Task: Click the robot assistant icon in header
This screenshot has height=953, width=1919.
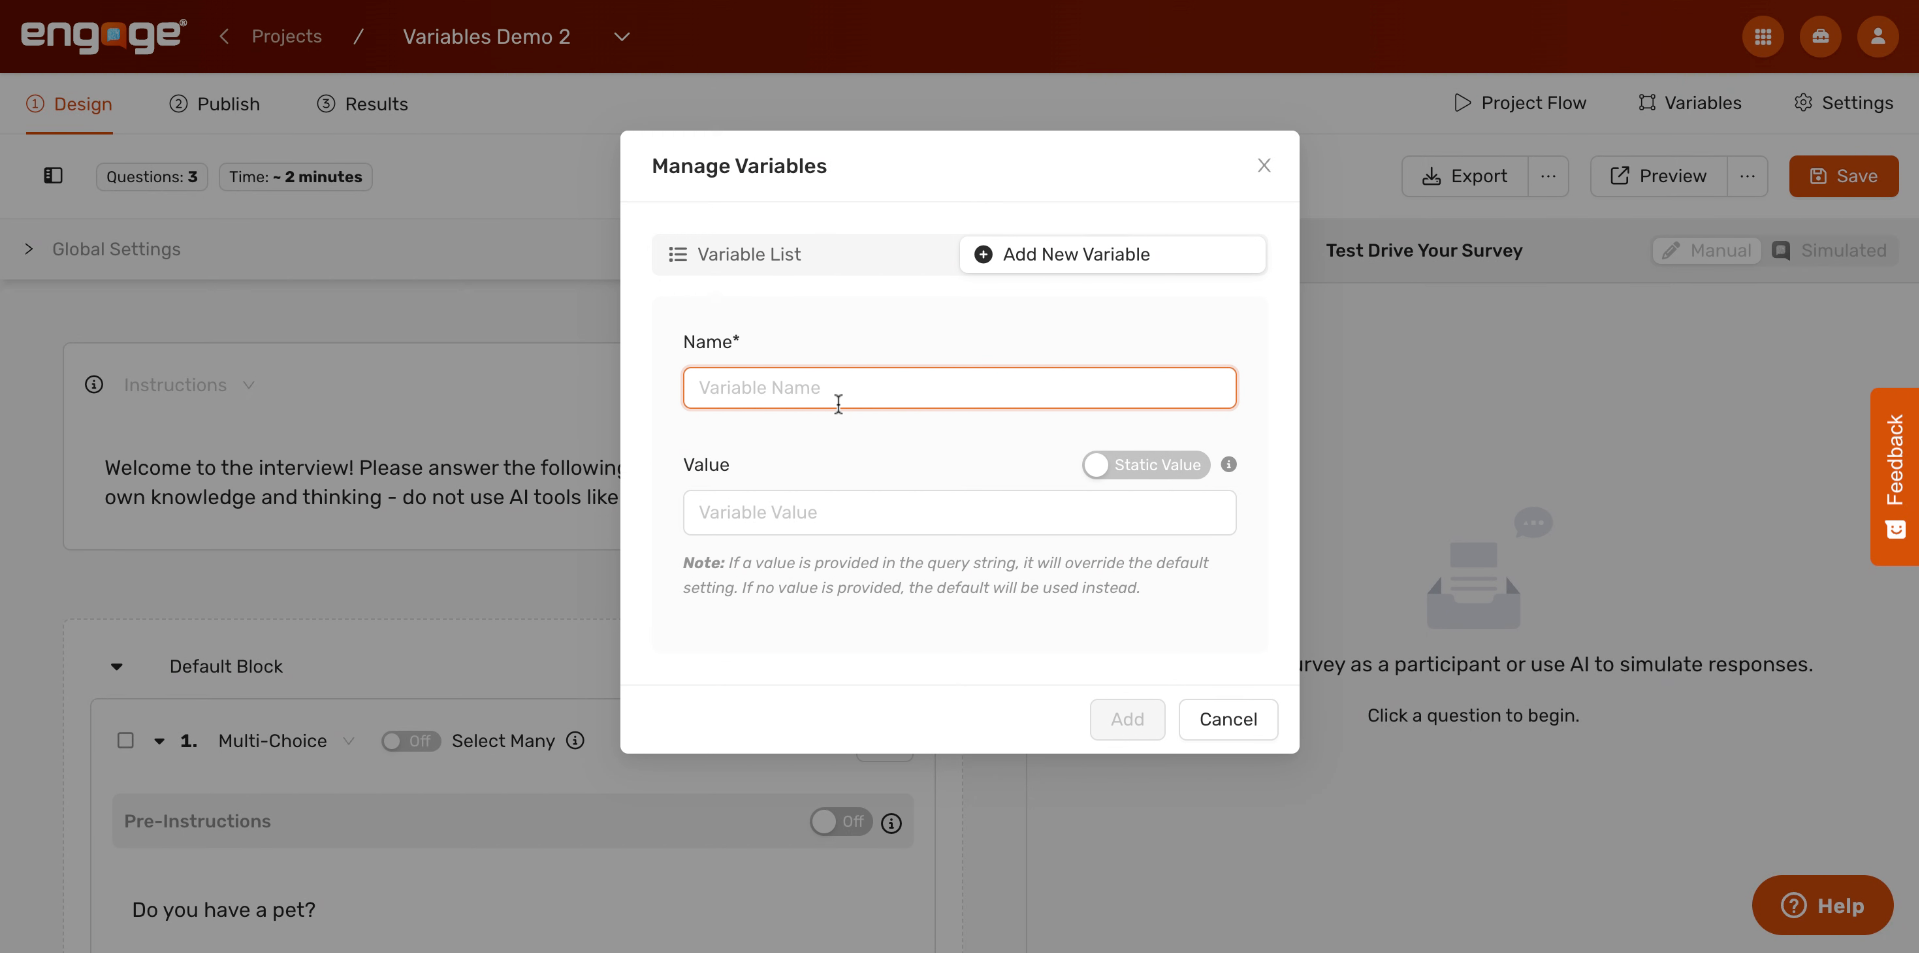Action: coord(1821,37)
